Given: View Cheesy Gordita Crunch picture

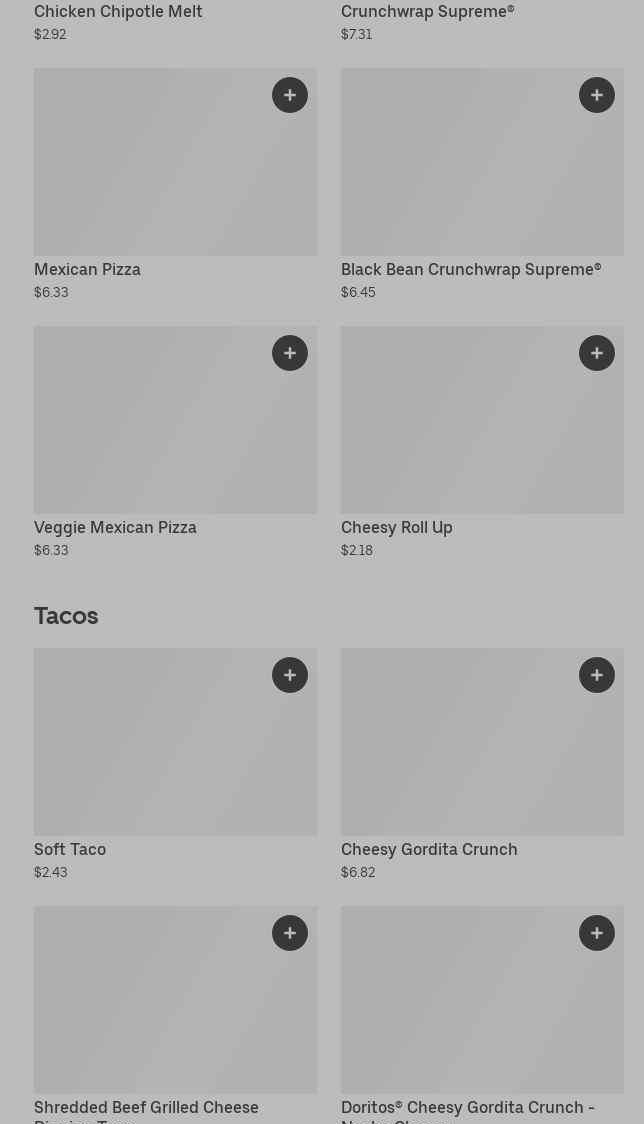Looking at the screenshot, I should 460,750.
